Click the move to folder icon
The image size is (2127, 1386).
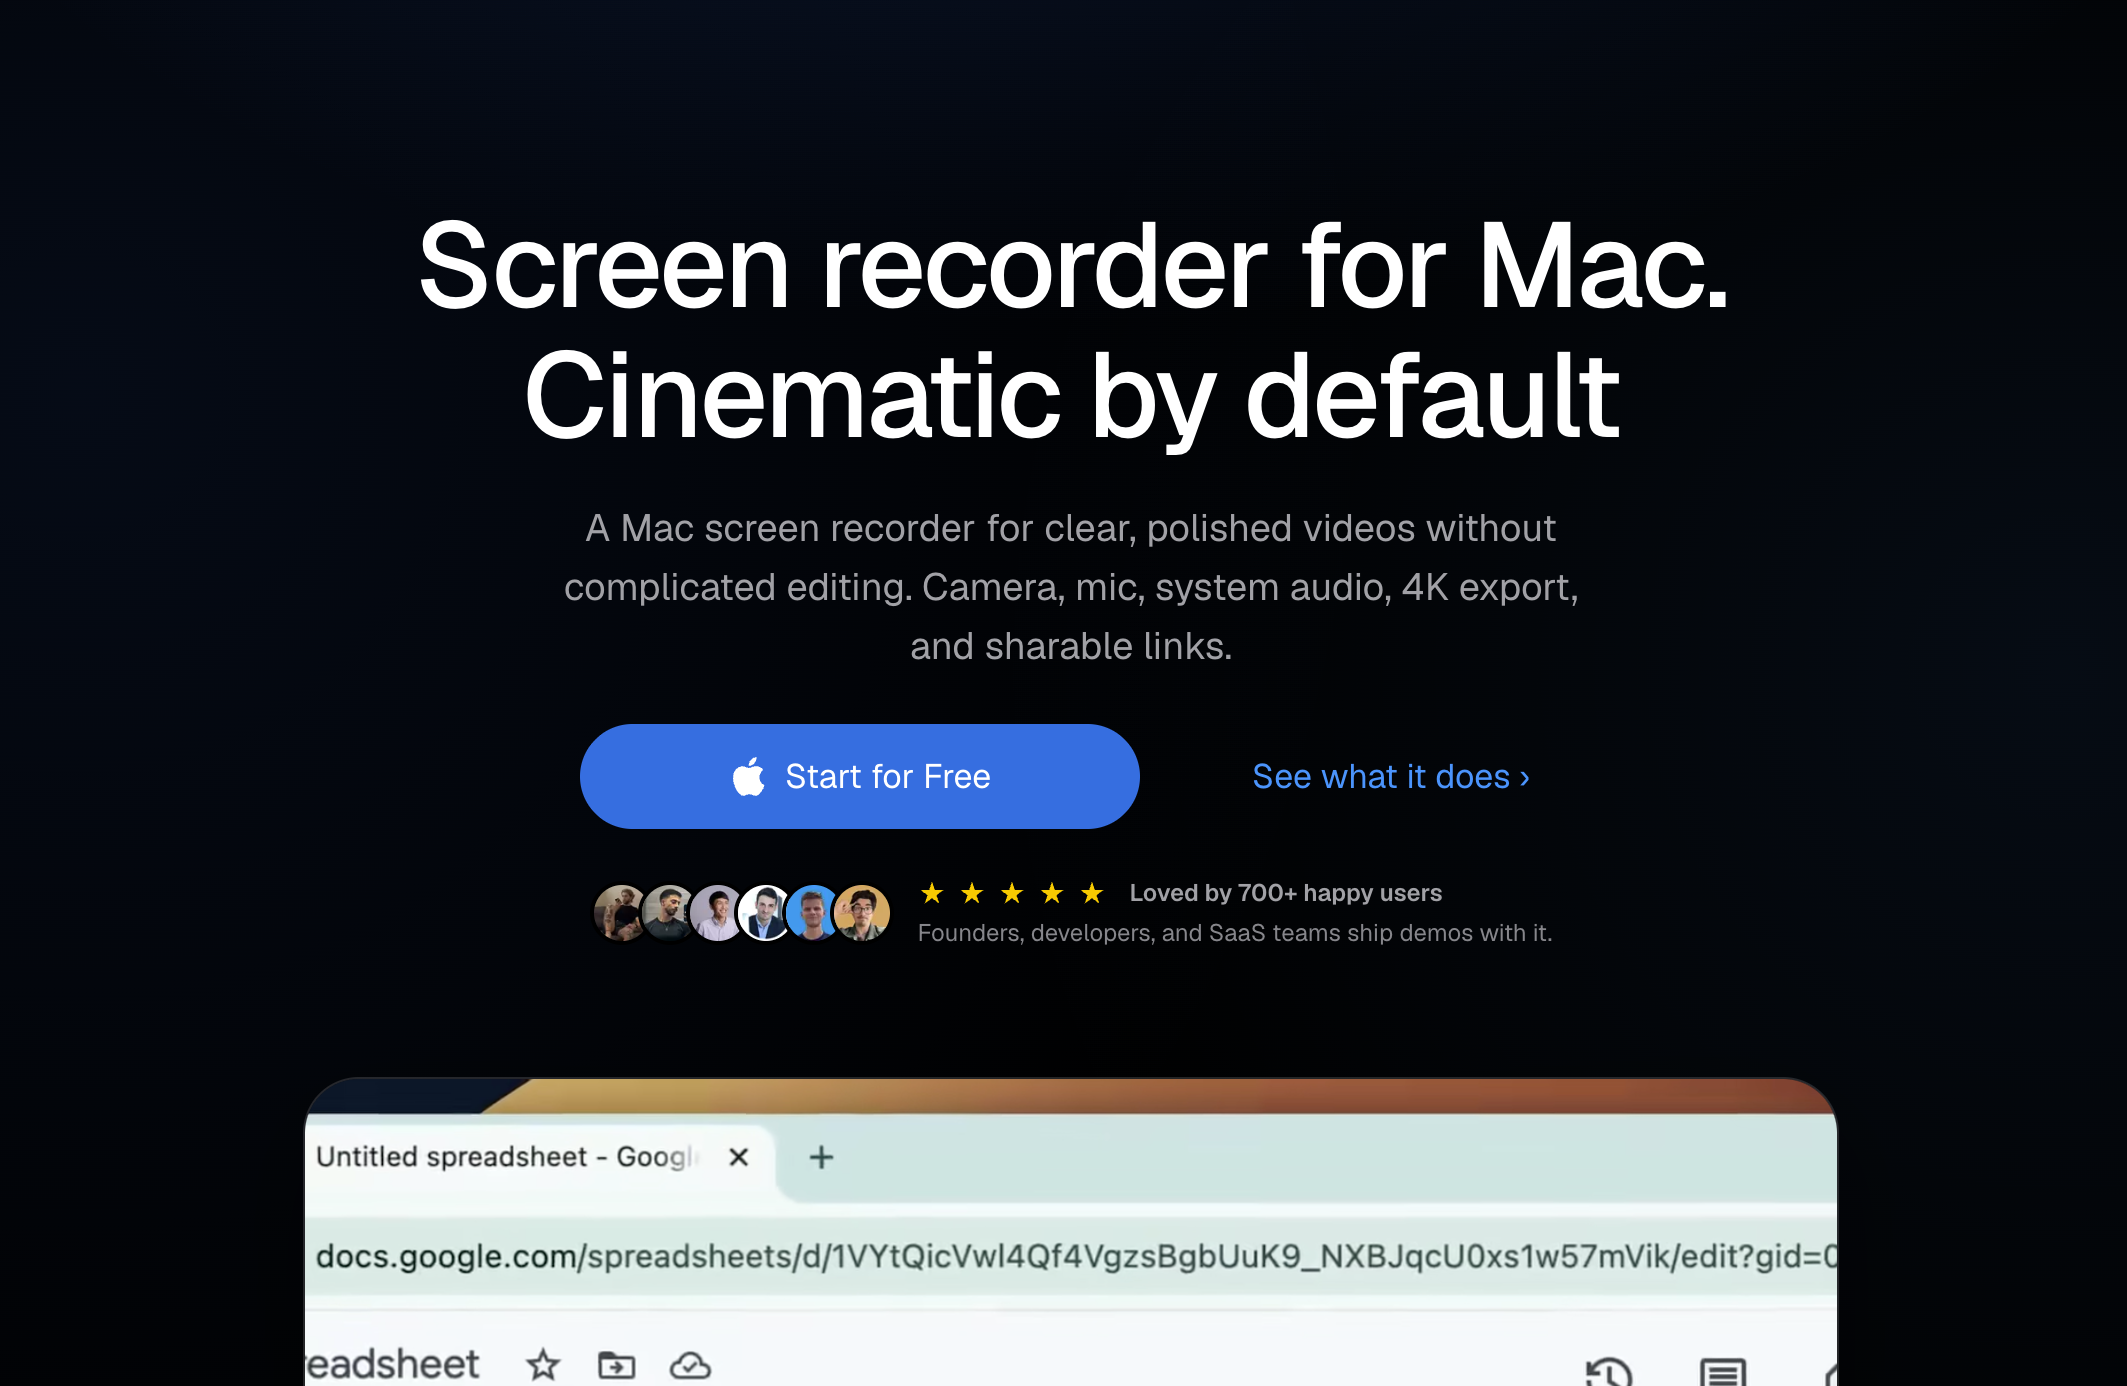click(616, 1365)
